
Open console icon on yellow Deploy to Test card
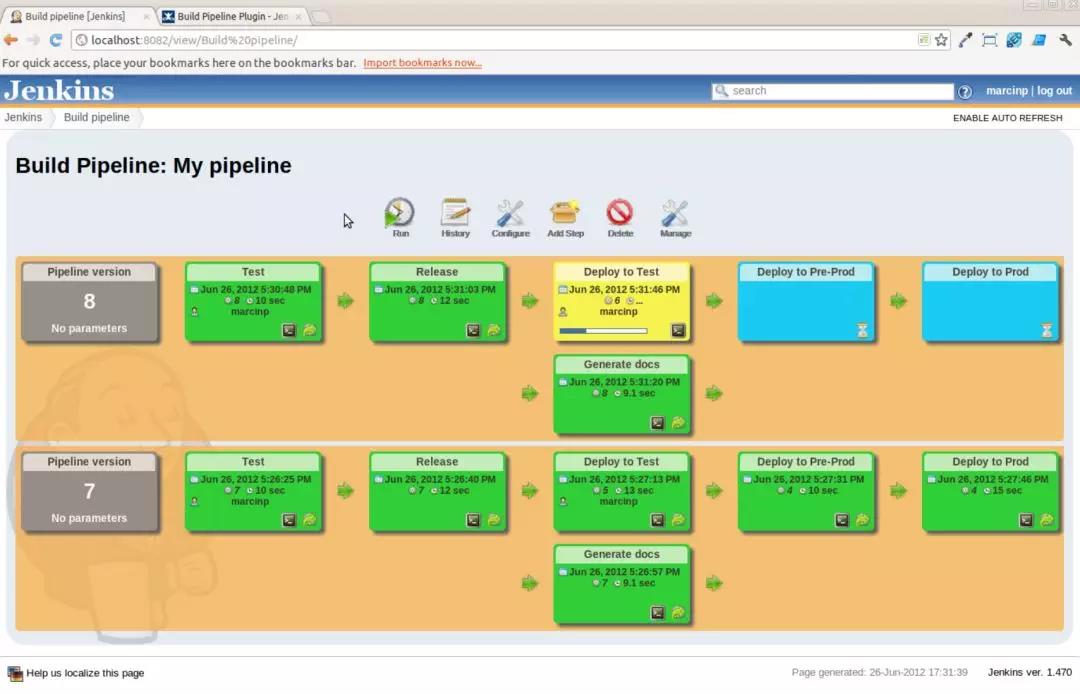click(678, 330)
